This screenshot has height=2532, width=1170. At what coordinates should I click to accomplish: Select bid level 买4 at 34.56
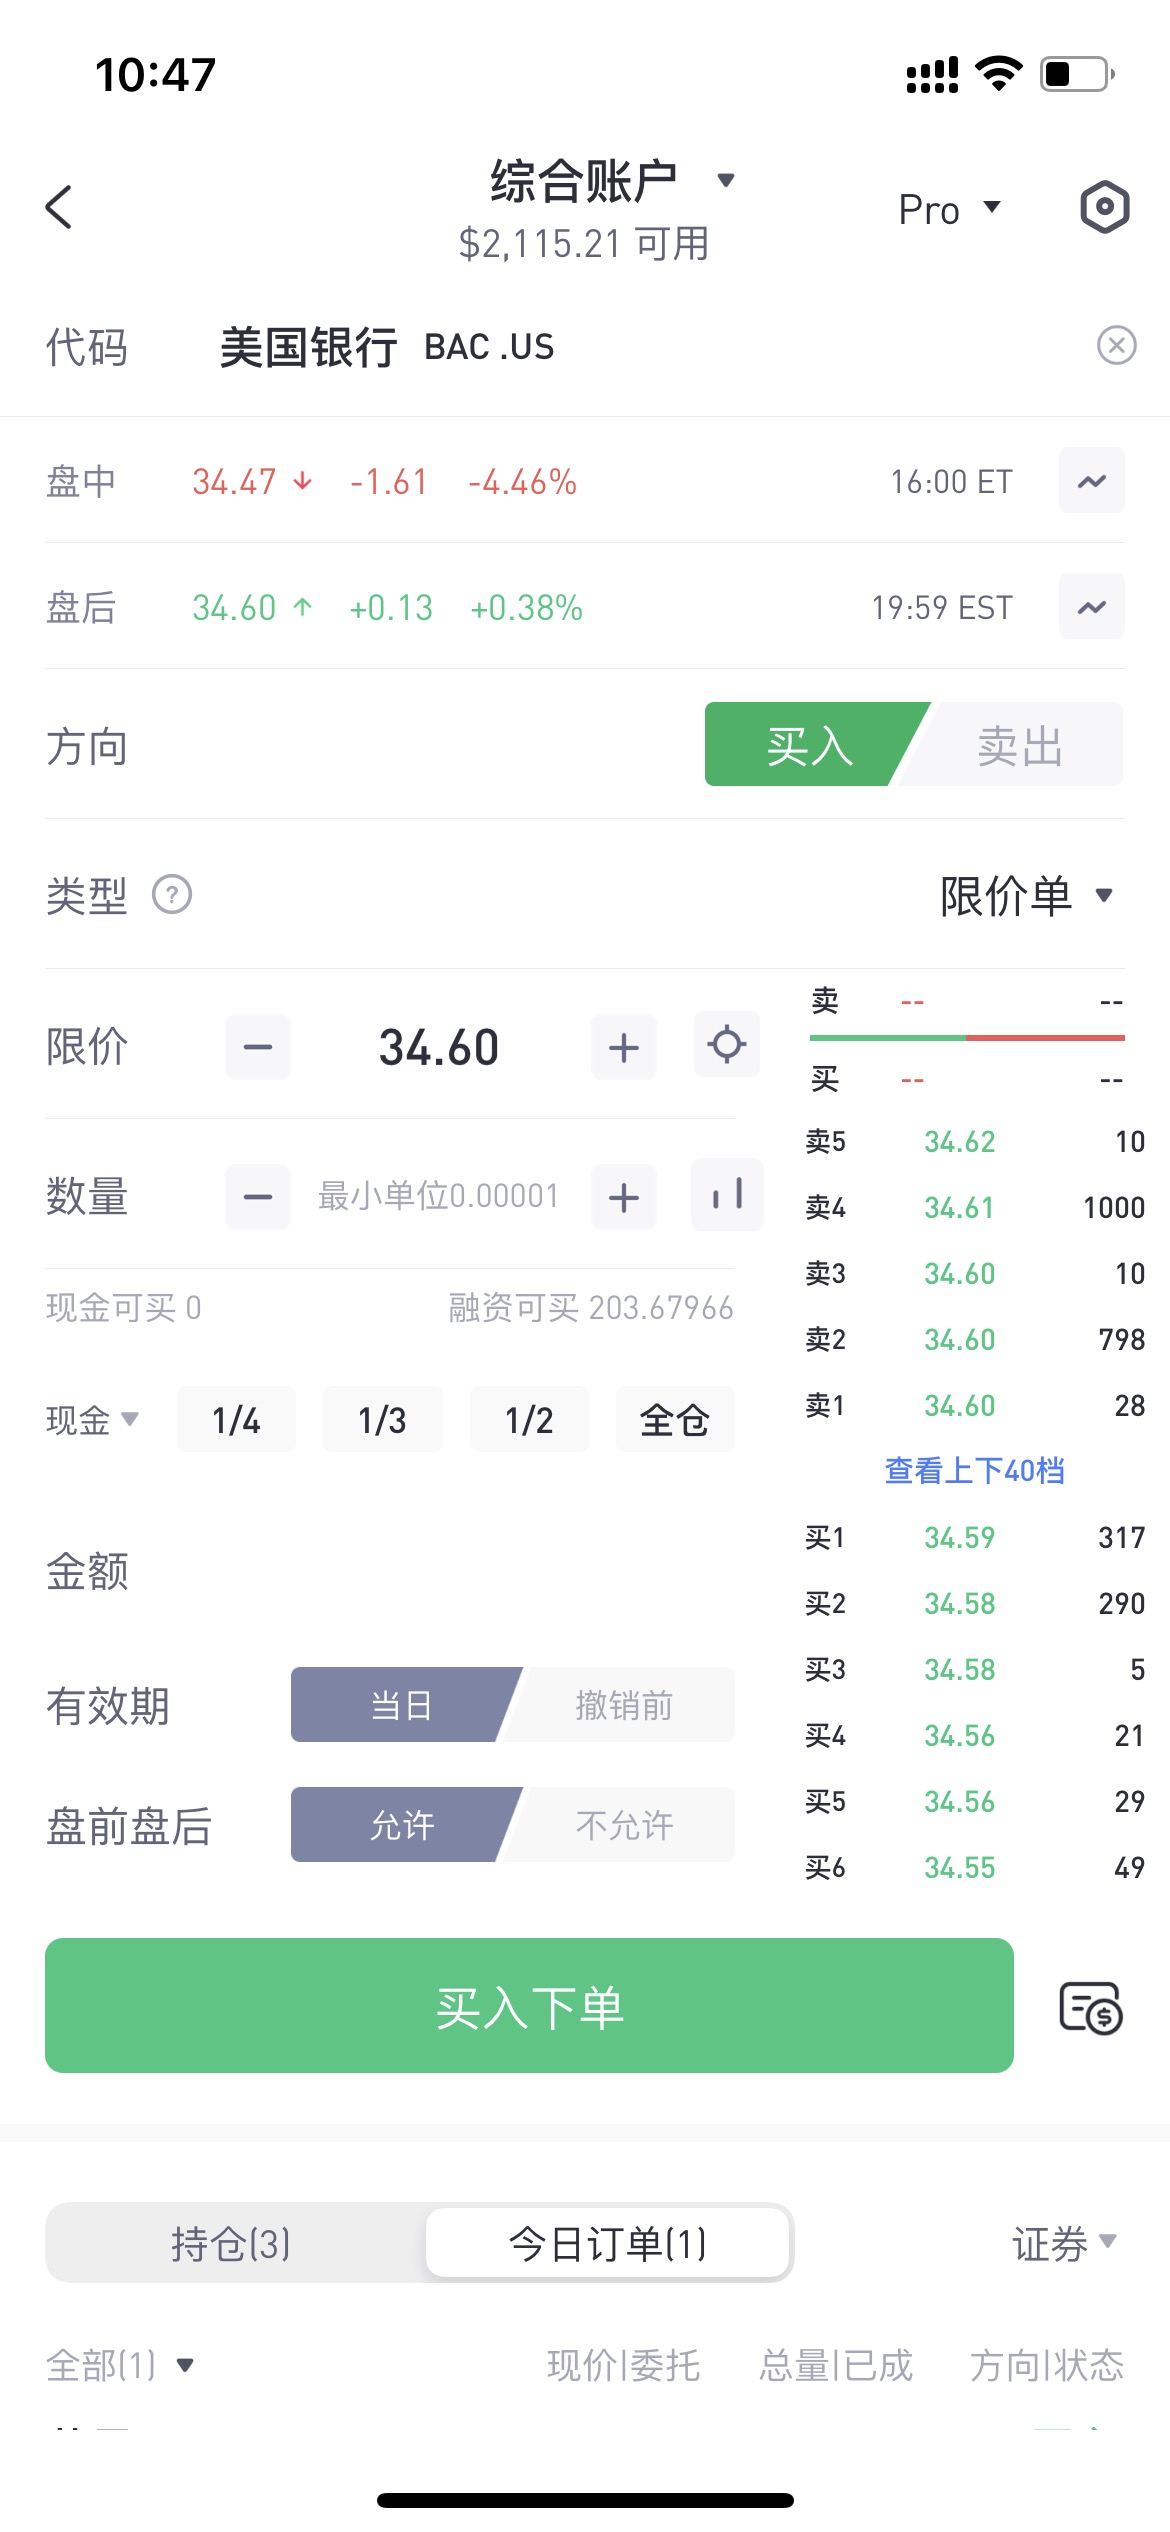coord(975,1735)
